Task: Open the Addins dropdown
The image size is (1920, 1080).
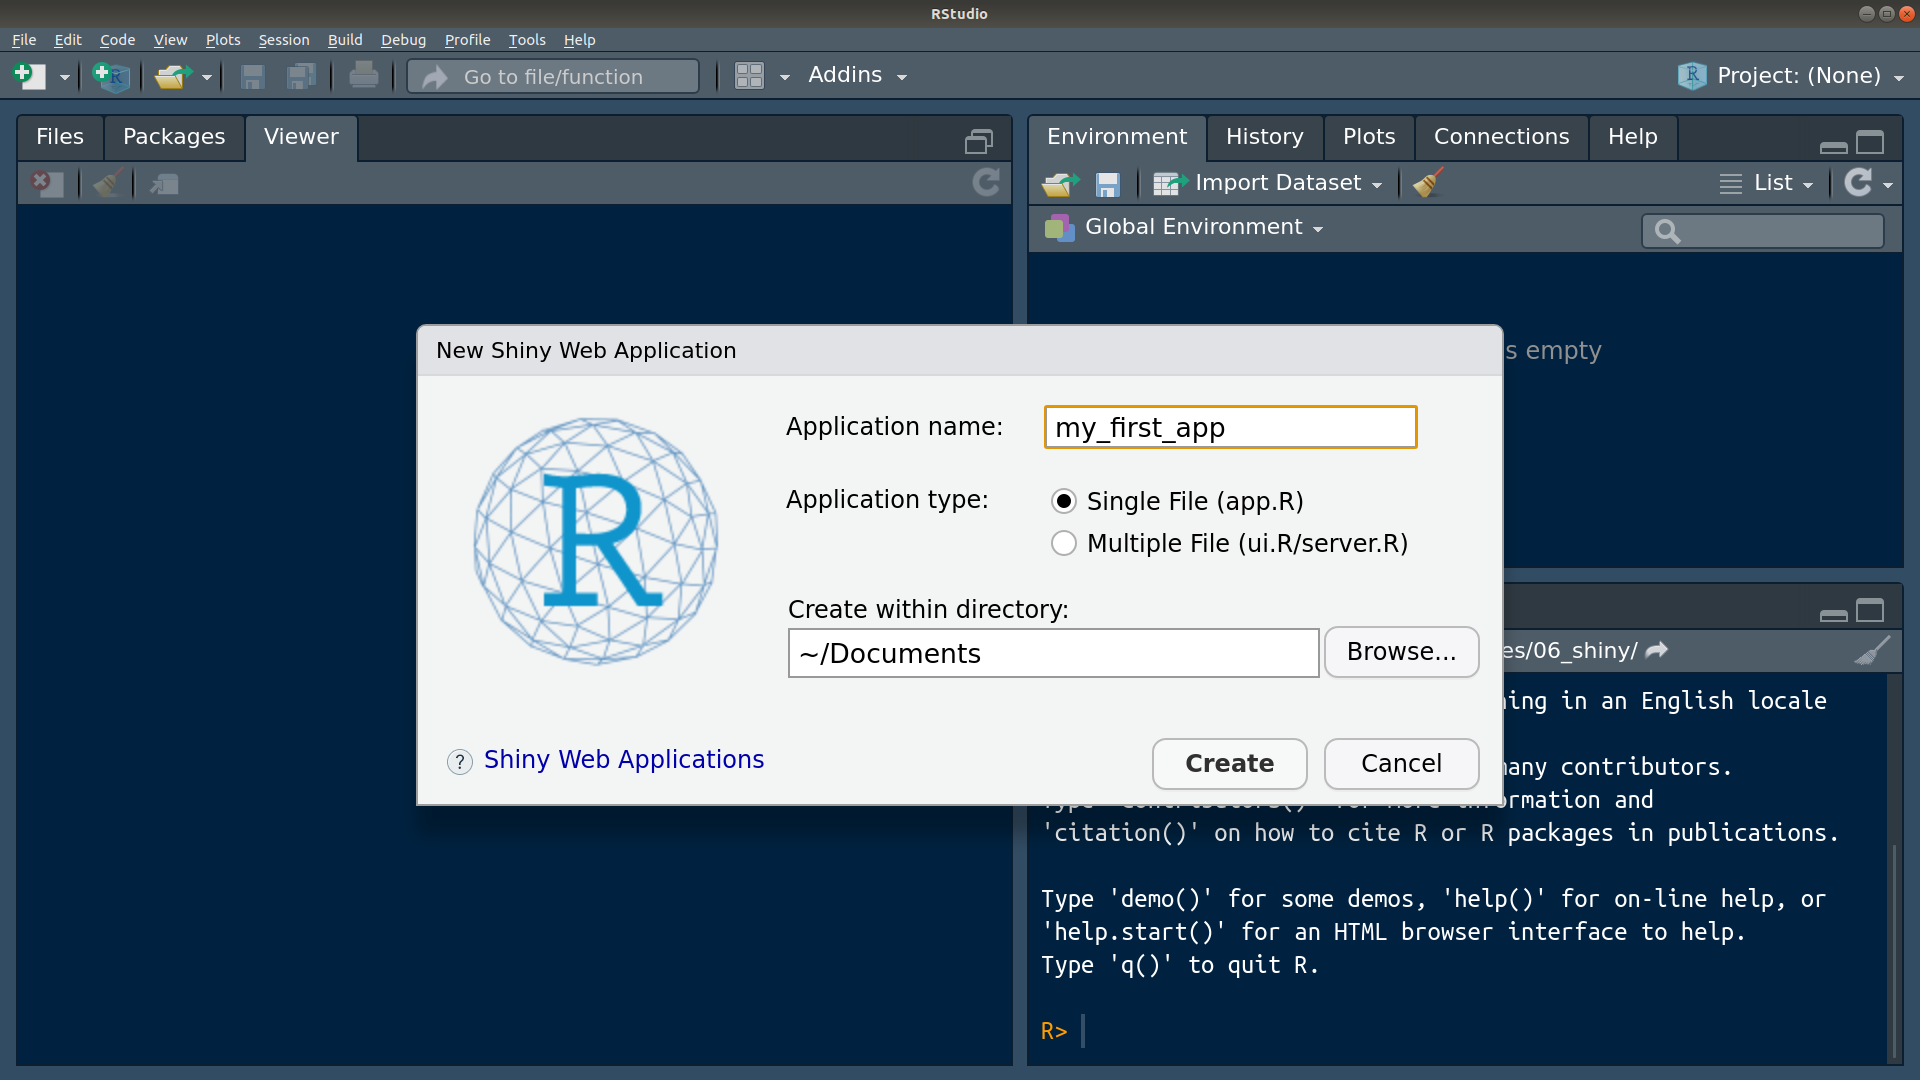Action: [x=857, y=76]
